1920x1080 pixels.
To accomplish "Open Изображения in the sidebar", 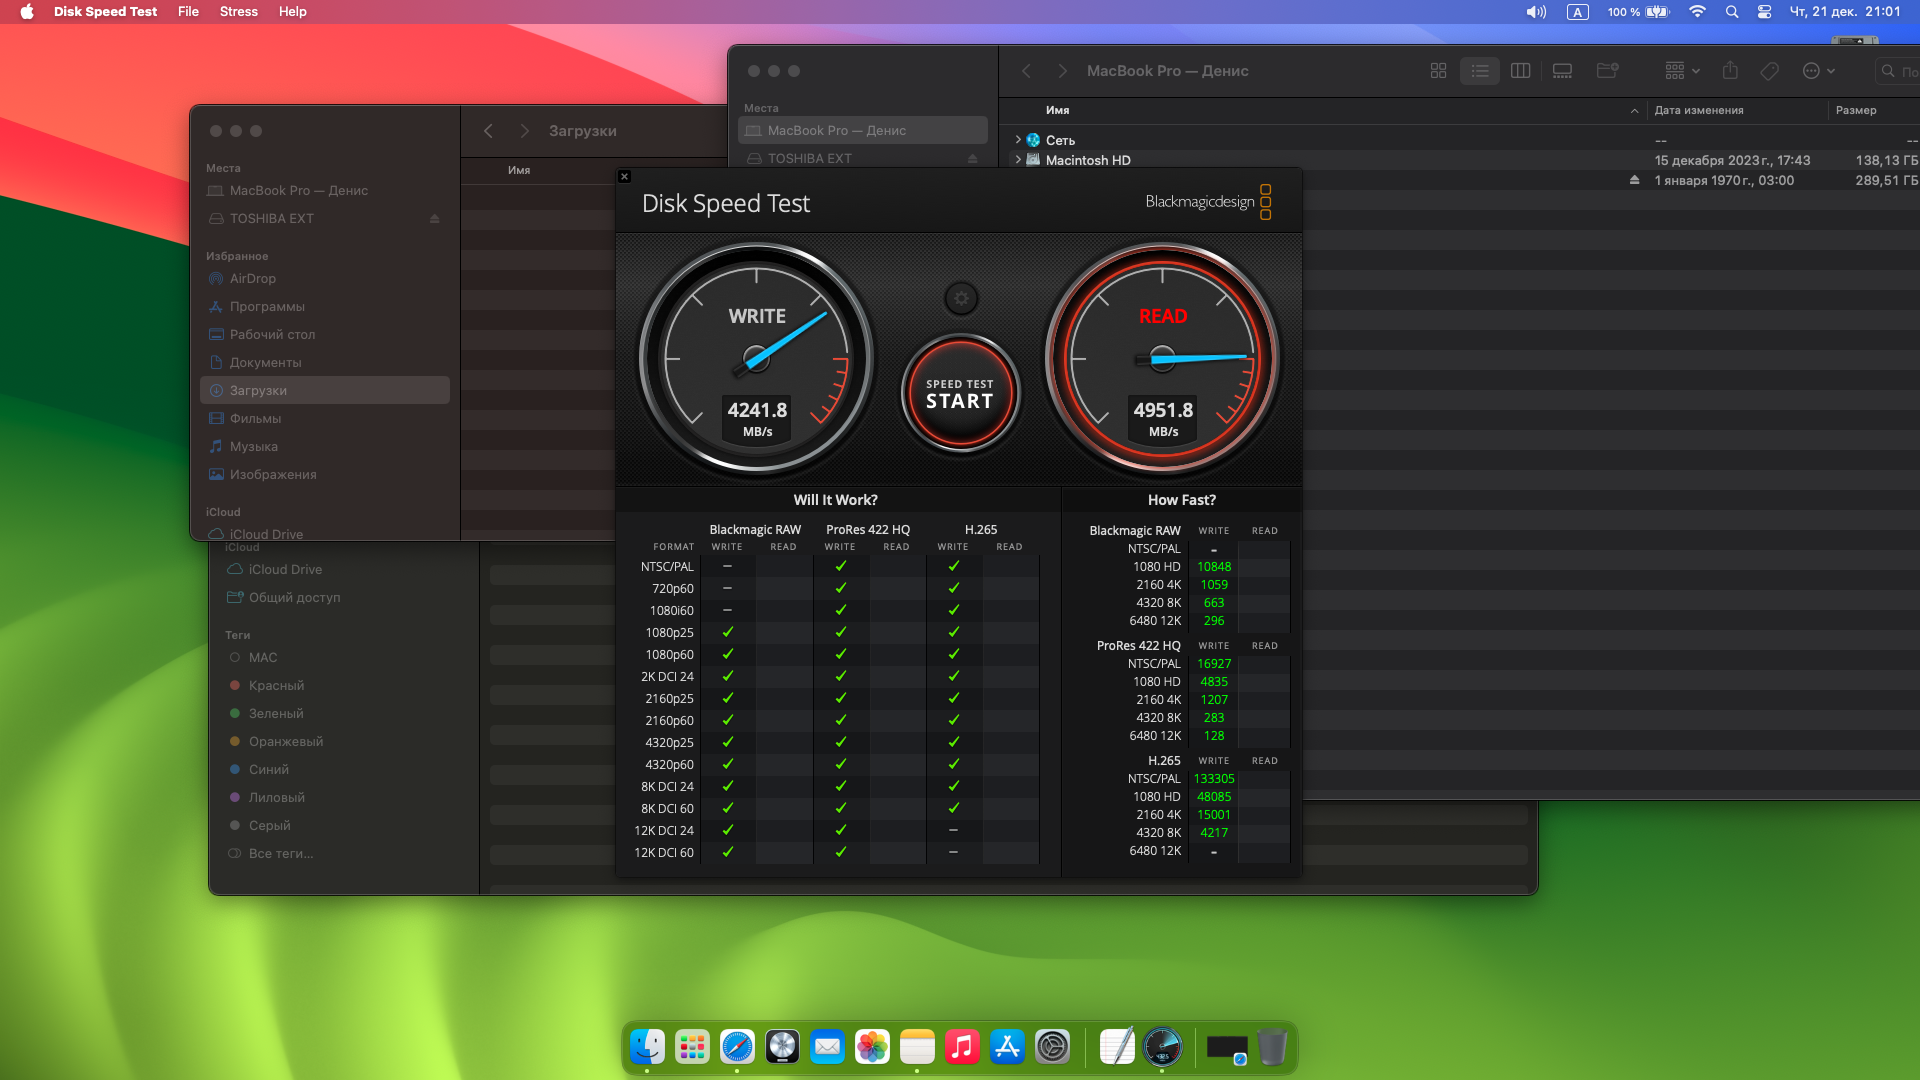I will tap(325, 474).
